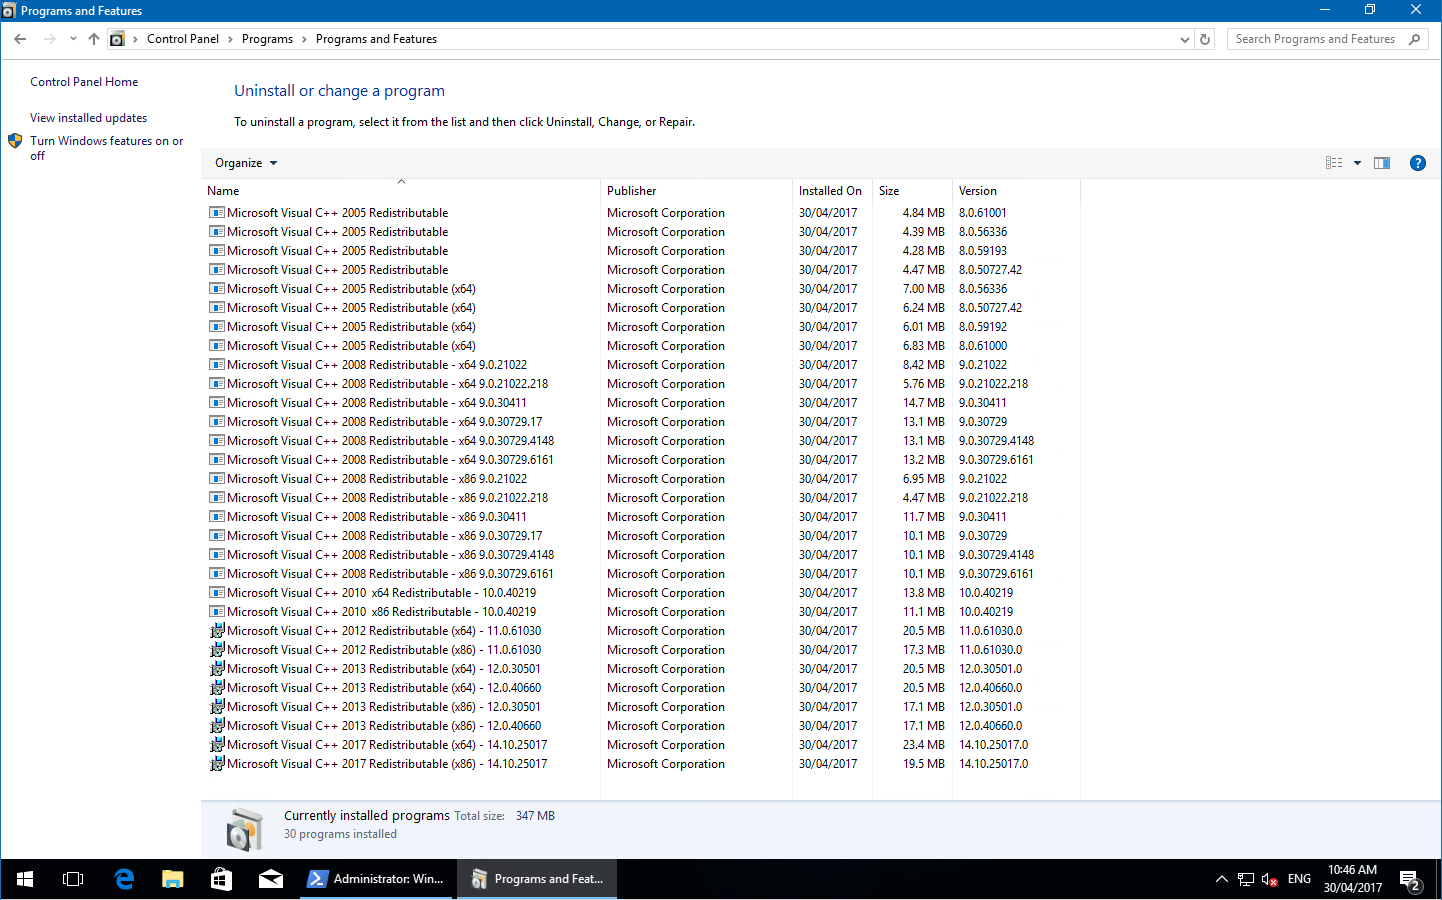This screenshot has height=900, width=1442.
Task: Click the network tray icon
Action: tap(1245, 879)
